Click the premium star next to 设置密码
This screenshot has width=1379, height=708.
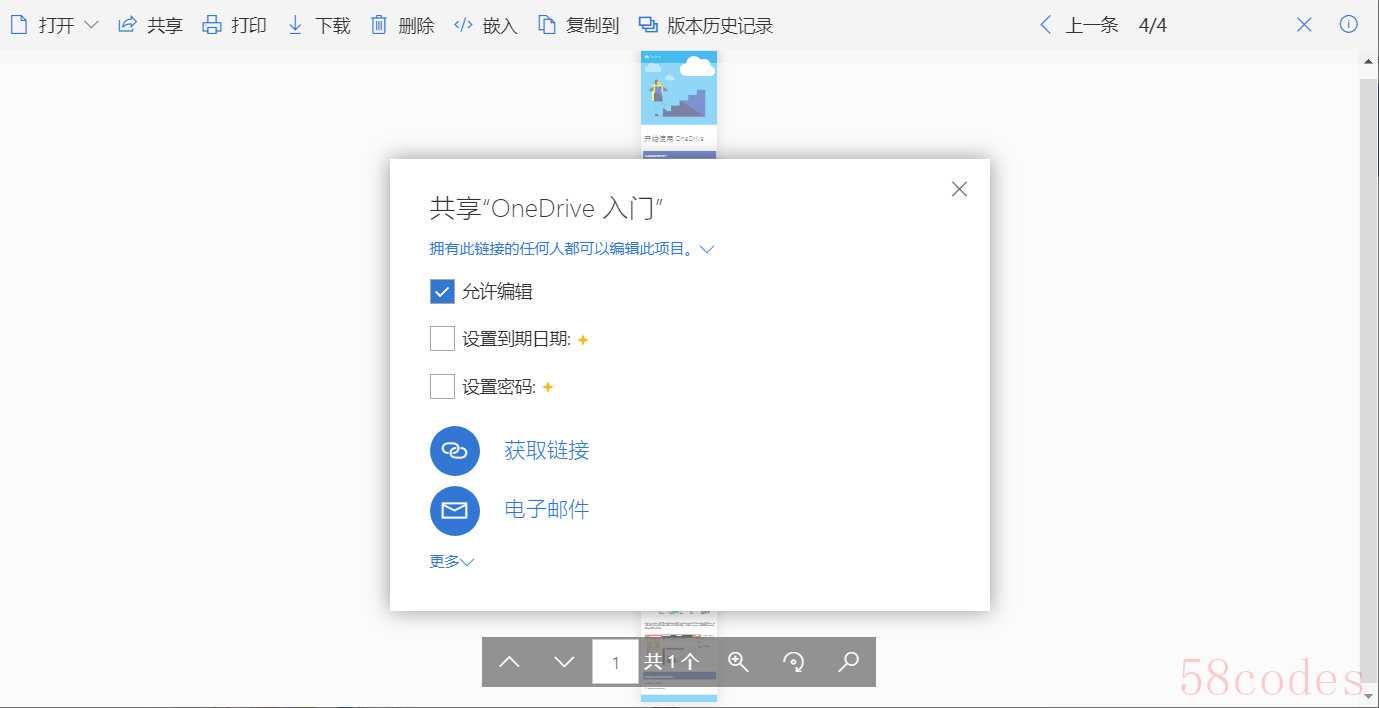point(548,387)
